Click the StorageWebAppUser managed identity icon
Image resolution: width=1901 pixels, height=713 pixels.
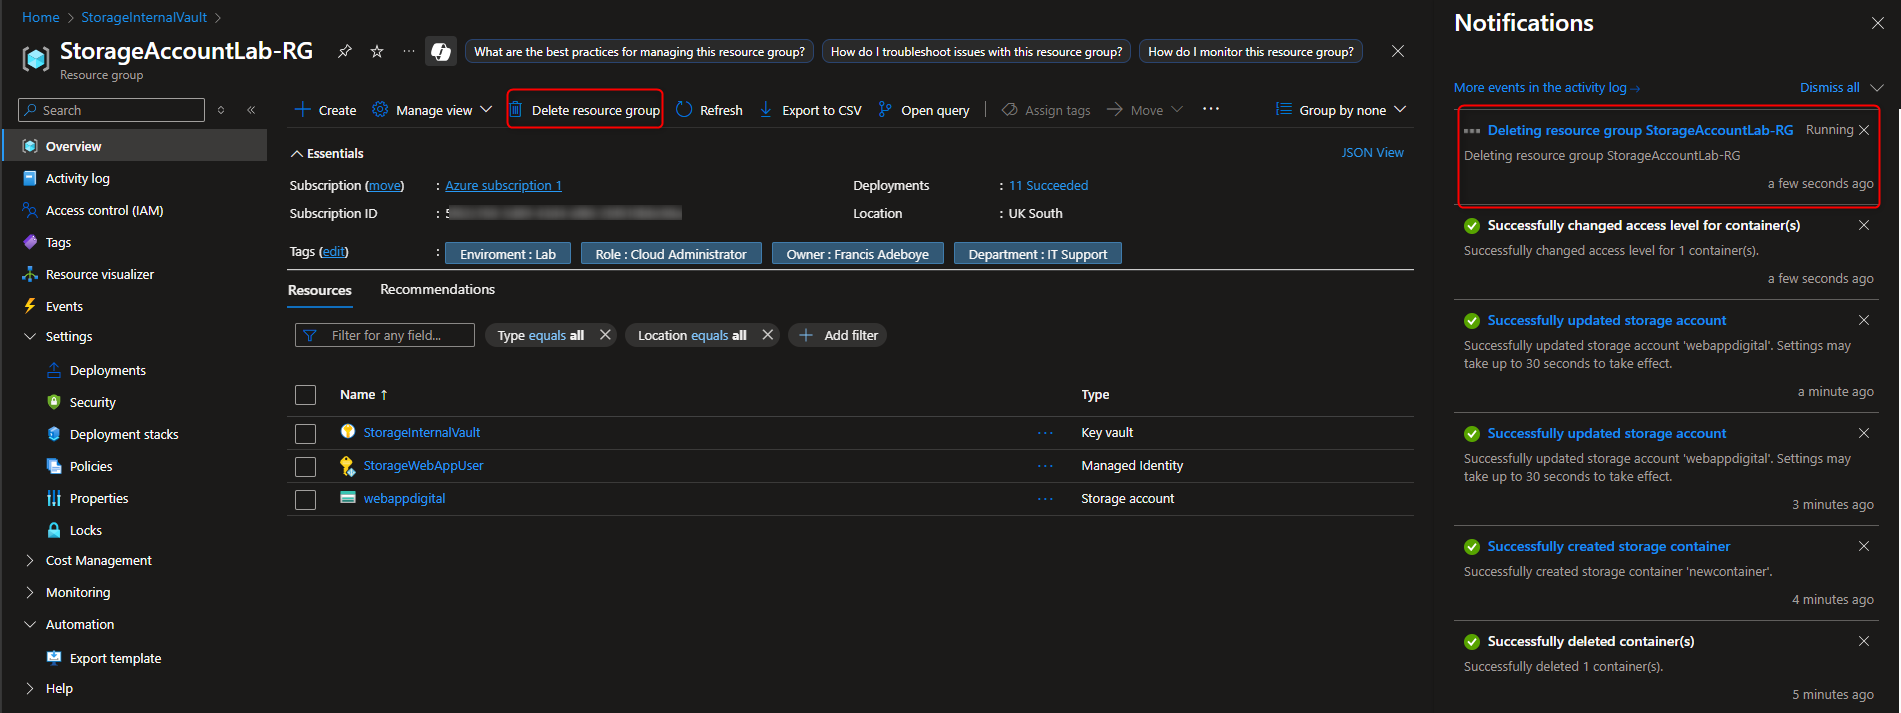(348, 465)
